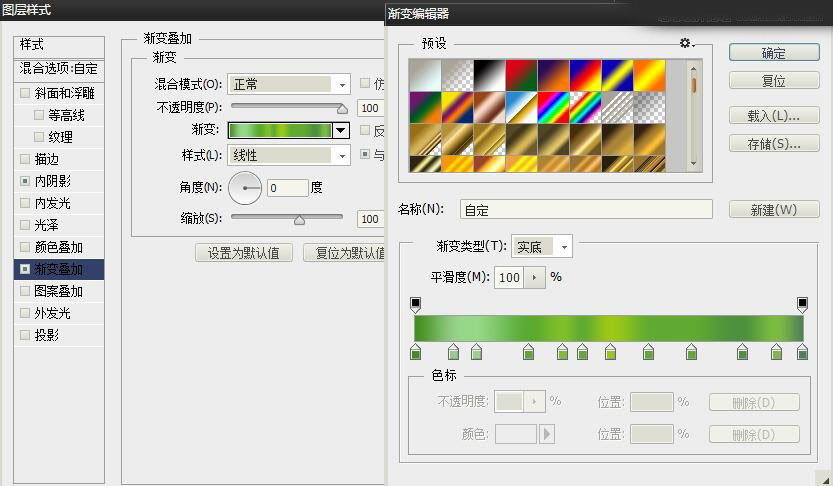The image size is (833, 486).
Task: Click the preset list scroll up arrow
Action: tap(693, 68)
